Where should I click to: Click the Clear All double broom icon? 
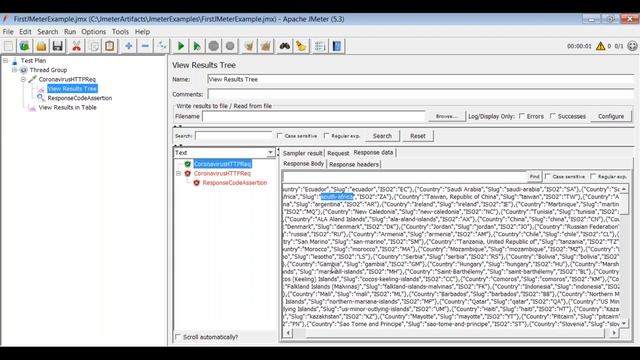pos(265,46)
